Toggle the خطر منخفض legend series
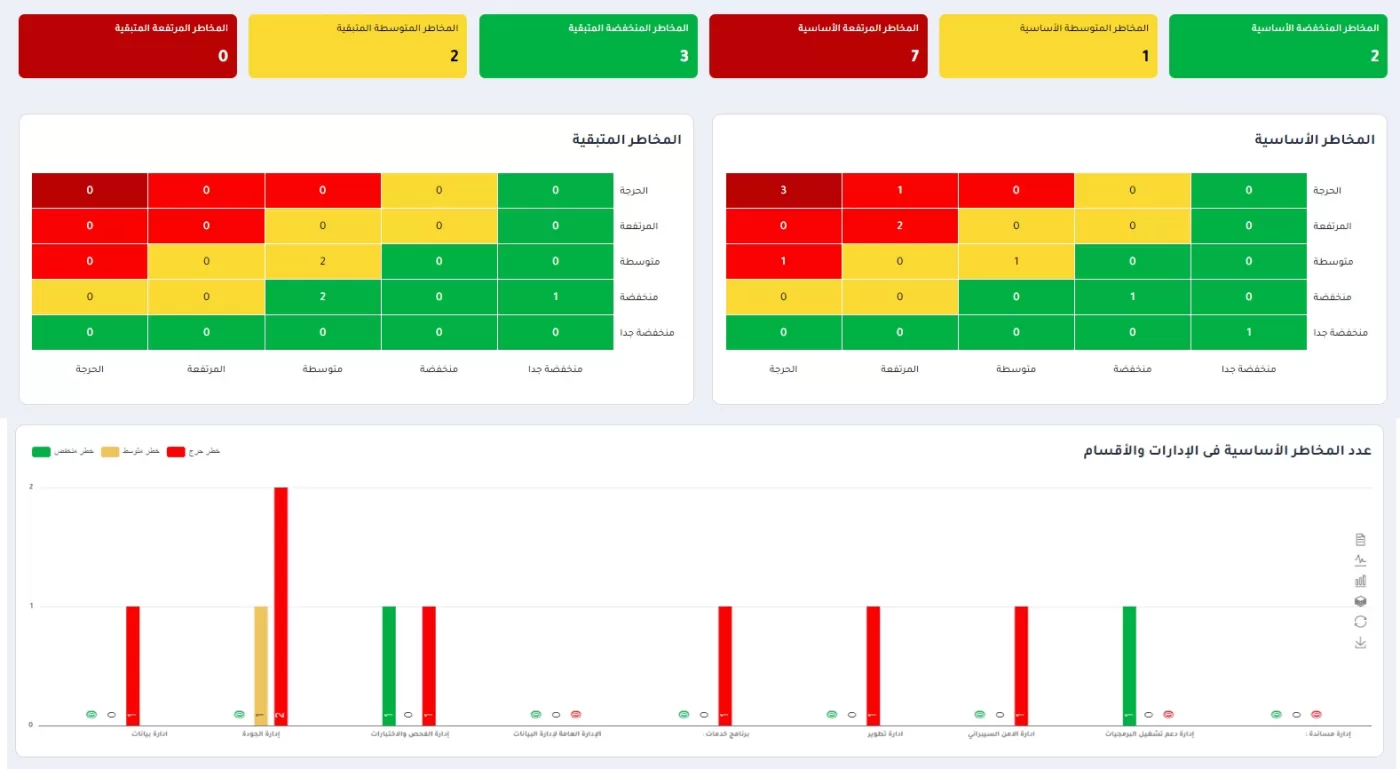1400x769 pixels. 41,452
